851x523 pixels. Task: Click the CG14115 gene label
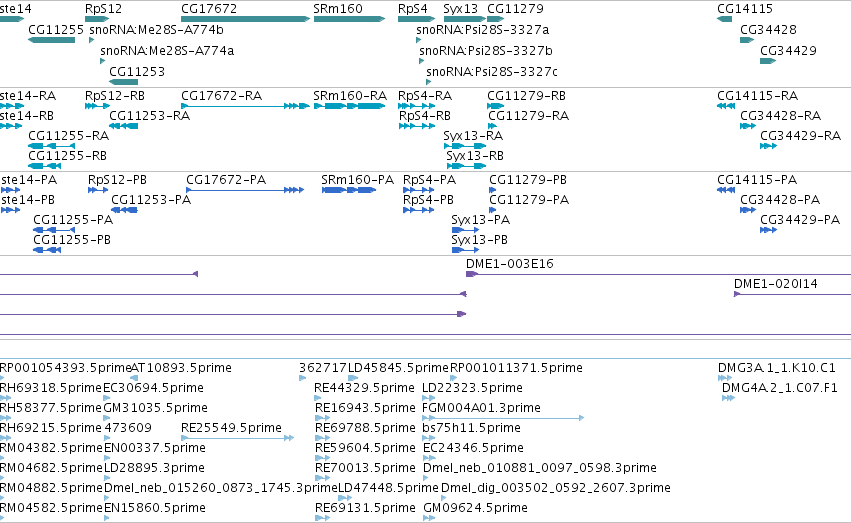tap(745, 9)
